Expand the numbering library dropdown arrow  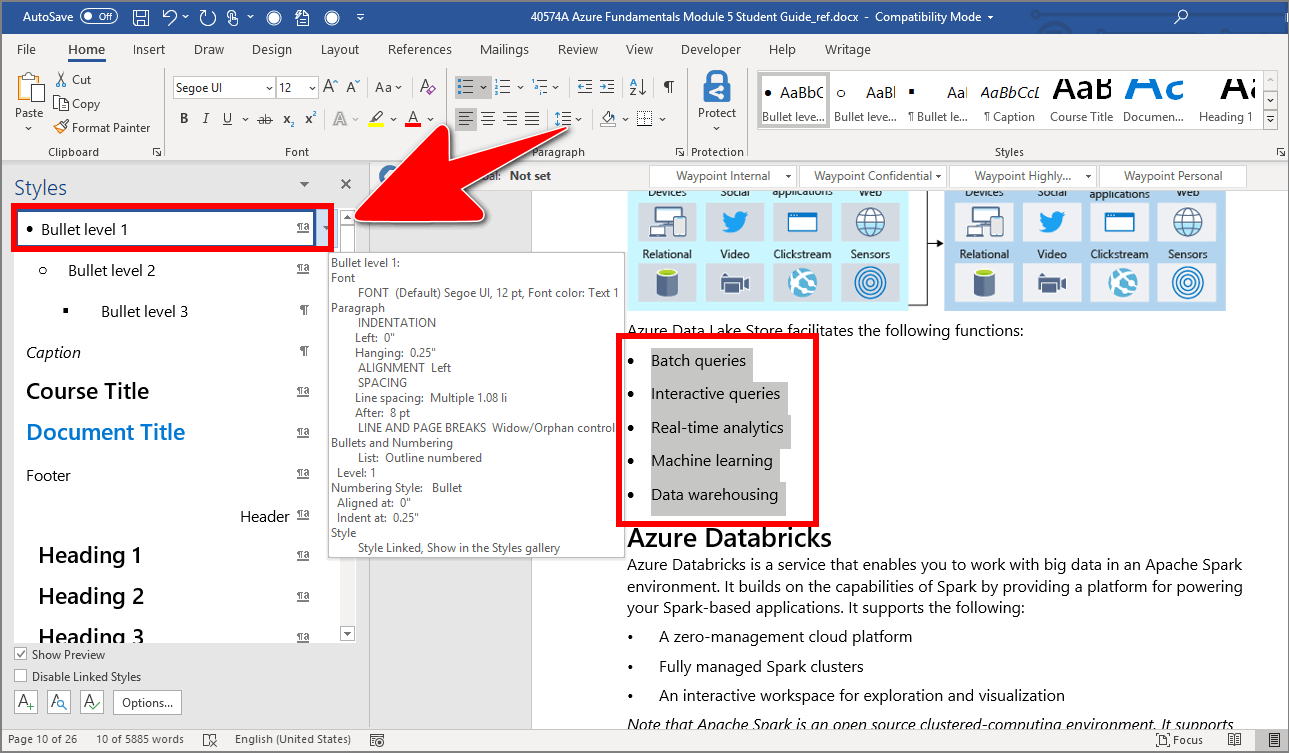(x=521, y=88)
